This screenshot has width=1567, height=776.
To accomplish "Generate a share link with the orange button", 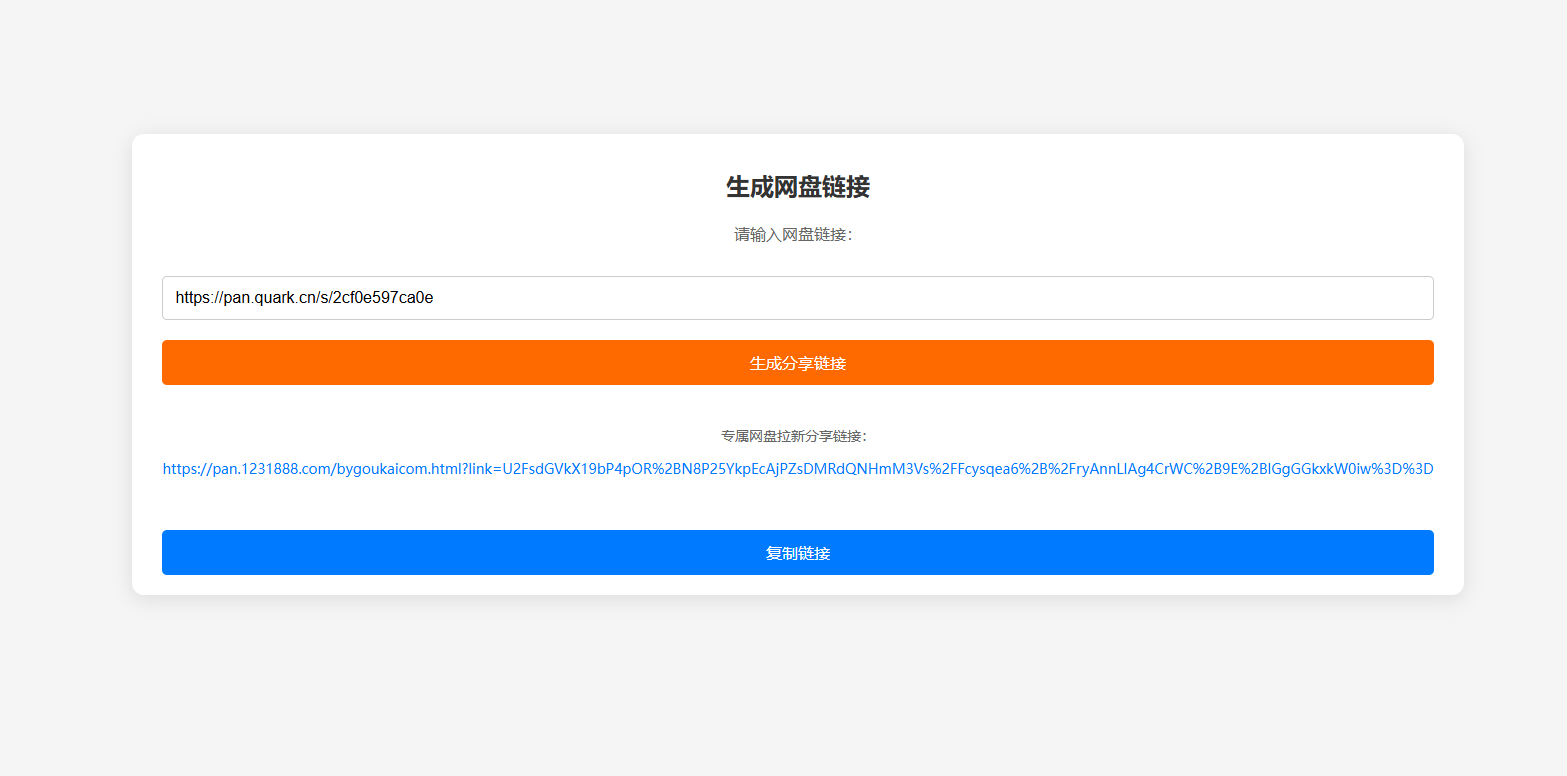I will click(797, 362).
